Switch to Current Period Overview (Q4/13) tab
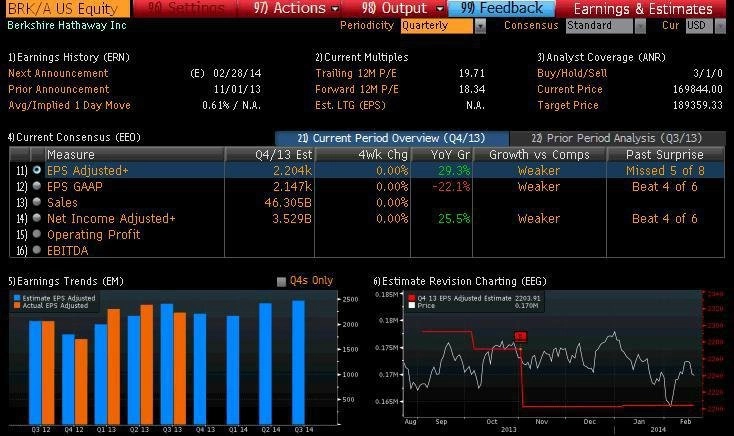 click(x=392, y=138)
